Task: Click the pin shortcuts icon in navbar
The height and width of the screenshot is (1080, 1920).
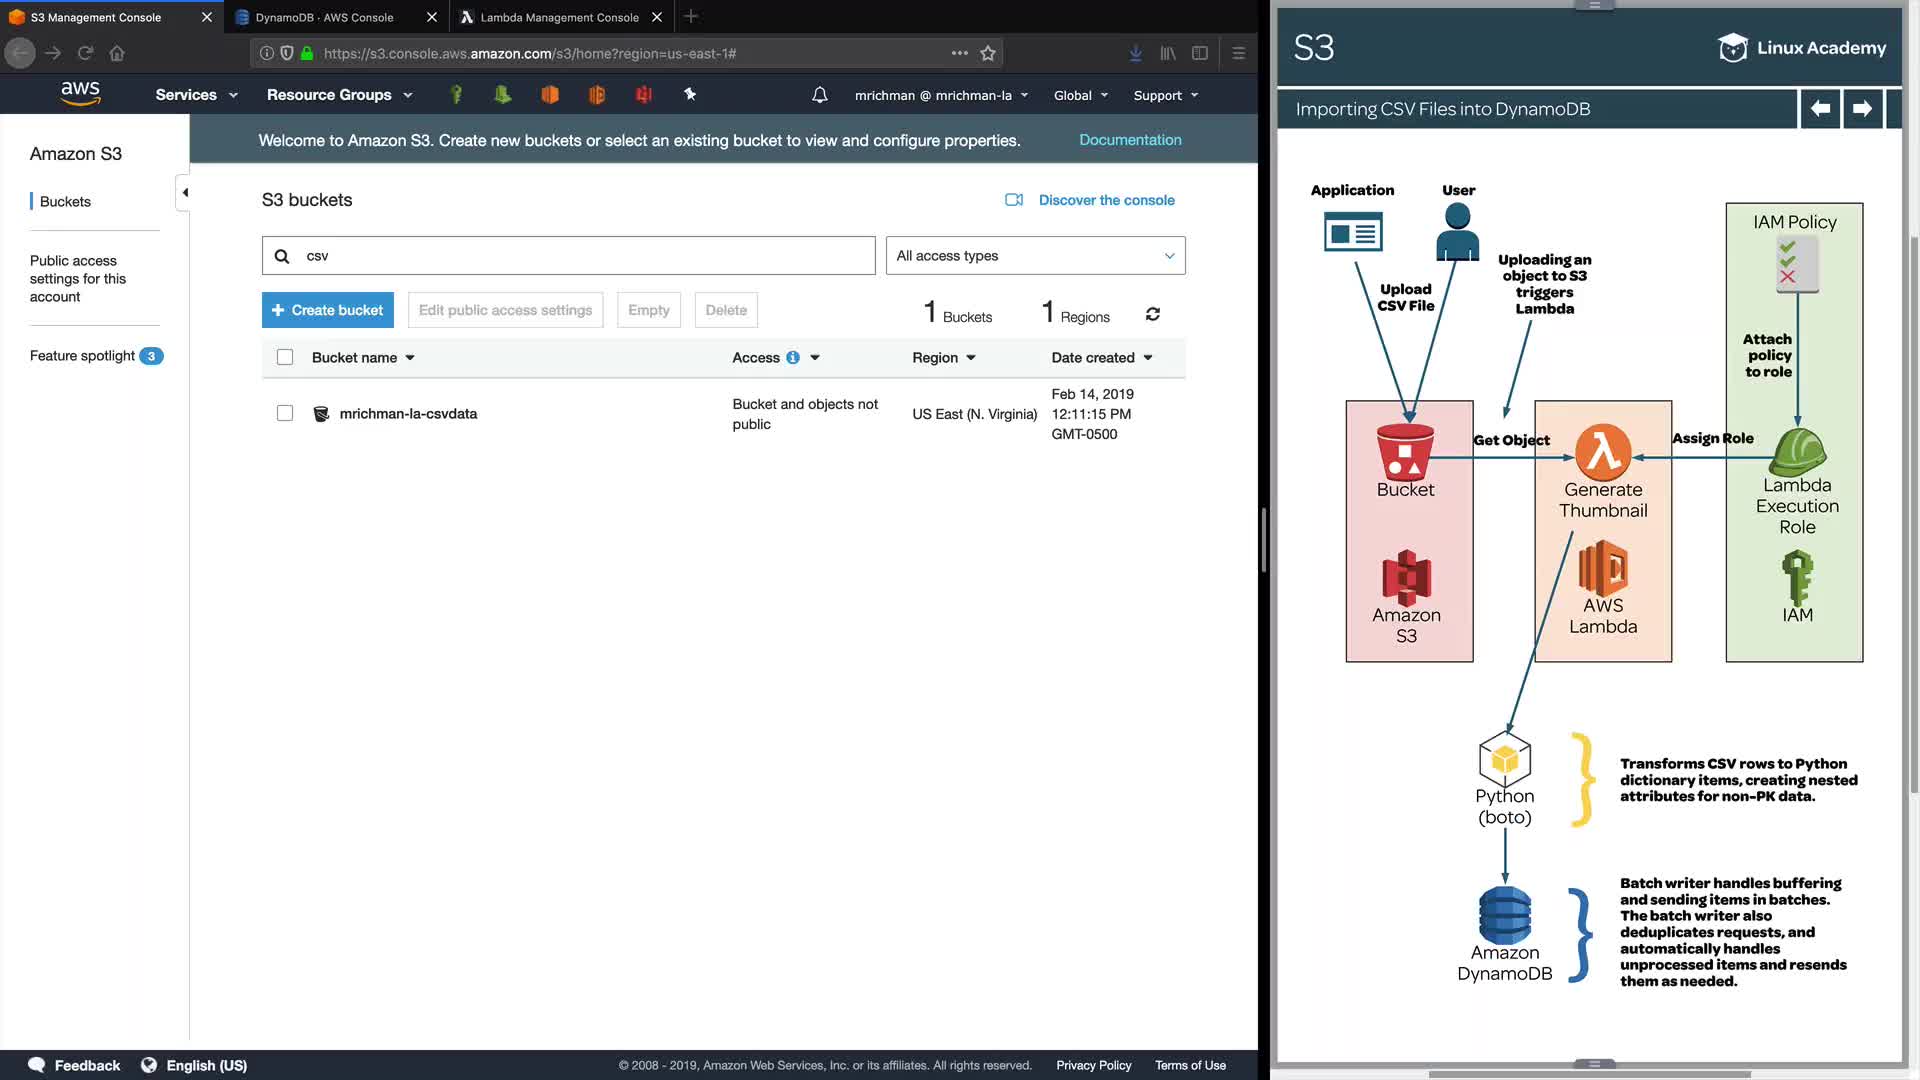Action: (690, 94)
